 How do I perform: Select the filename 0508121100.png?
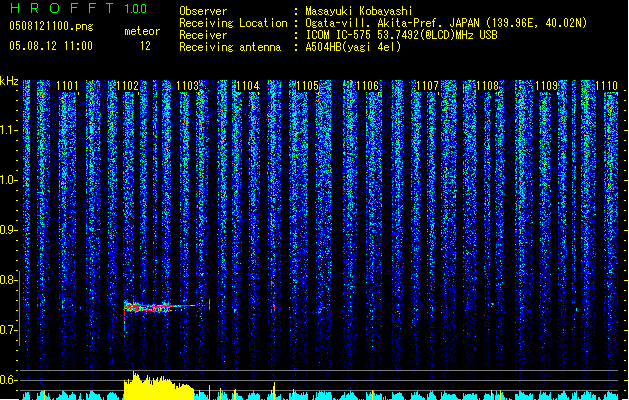[51, 26]
